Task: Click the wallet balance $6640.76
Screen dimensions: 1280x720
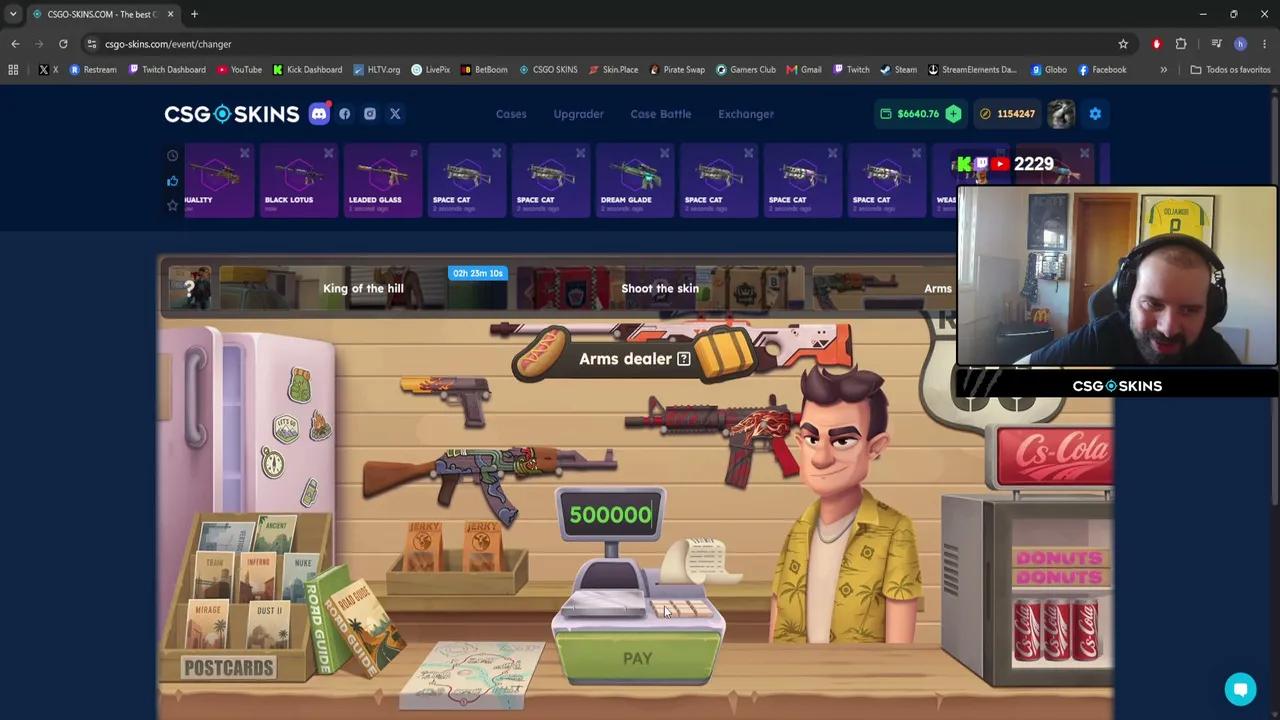Action: pos(911,114)
